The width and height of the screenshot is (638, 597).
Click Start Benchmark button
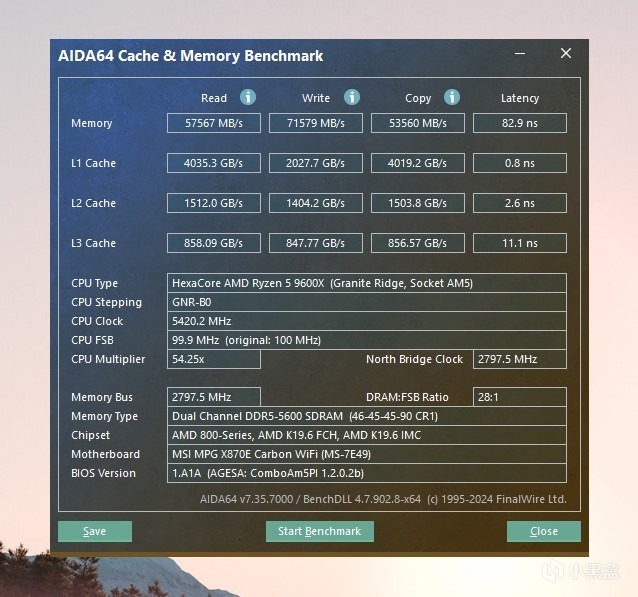320,531
